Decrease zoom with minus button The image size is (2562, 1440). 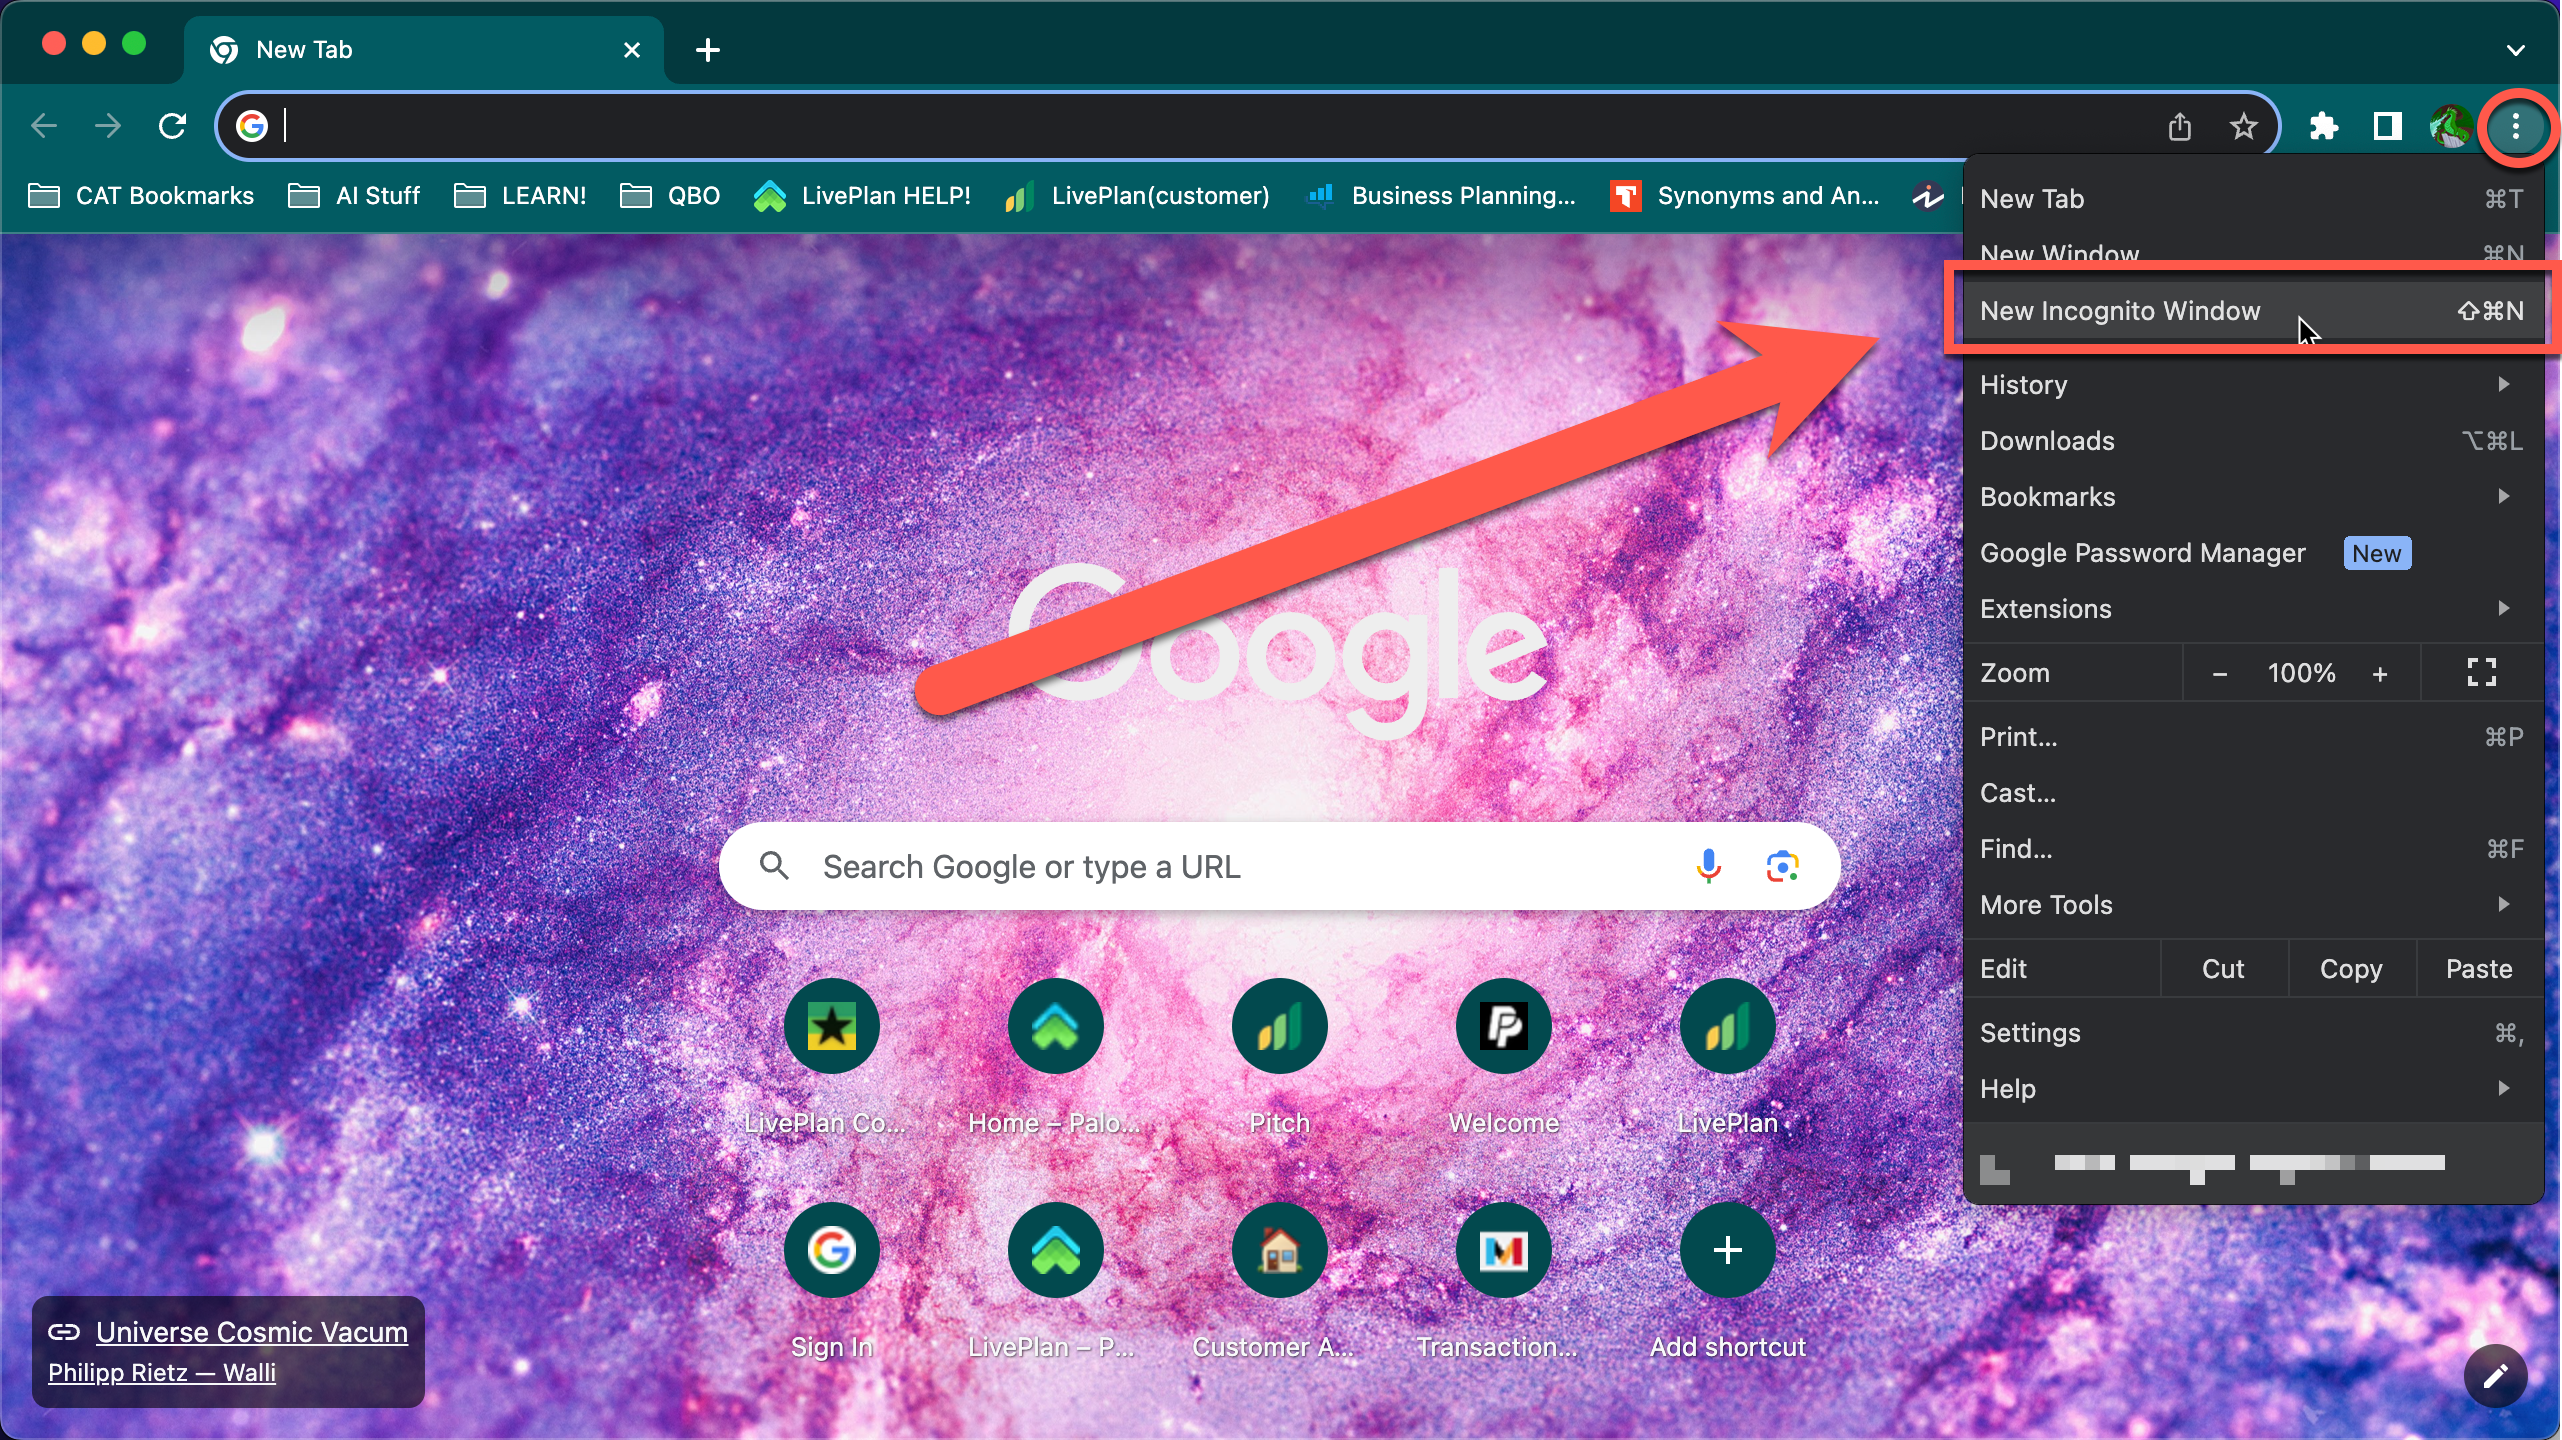pyautogui.click(x=2220, y=674)
